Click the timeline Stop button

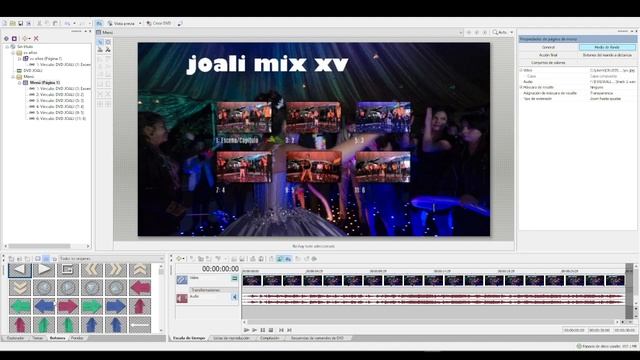271,330
